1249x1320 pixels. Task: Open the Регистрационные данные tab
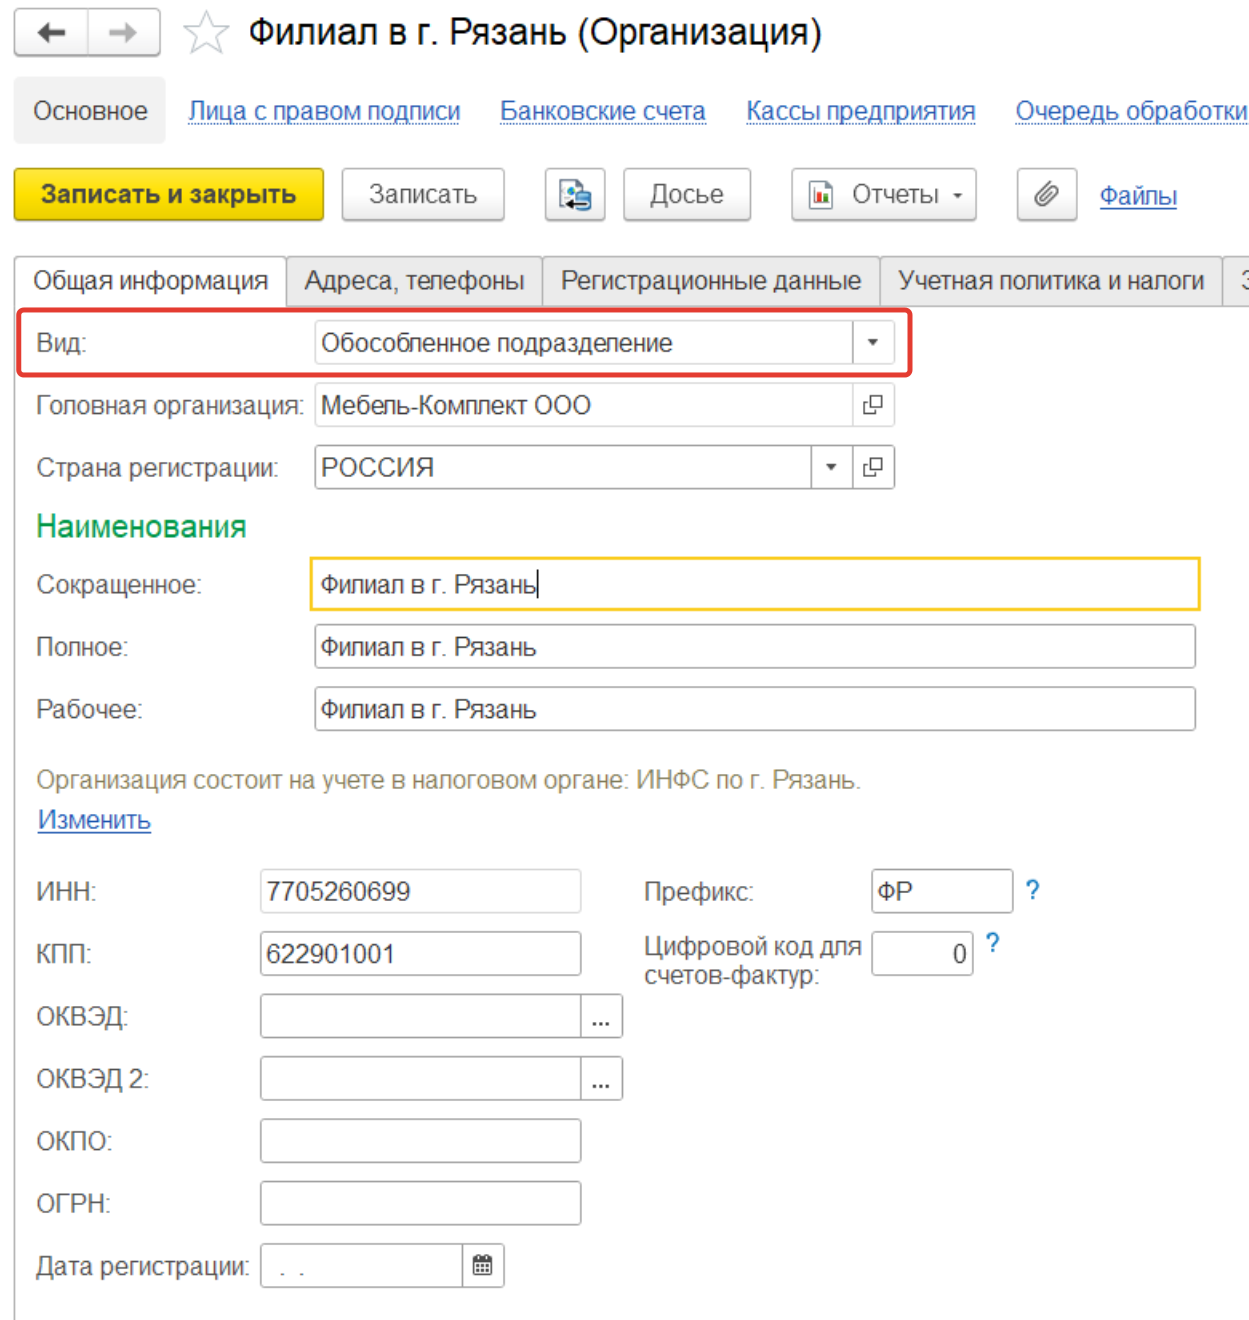710,281
